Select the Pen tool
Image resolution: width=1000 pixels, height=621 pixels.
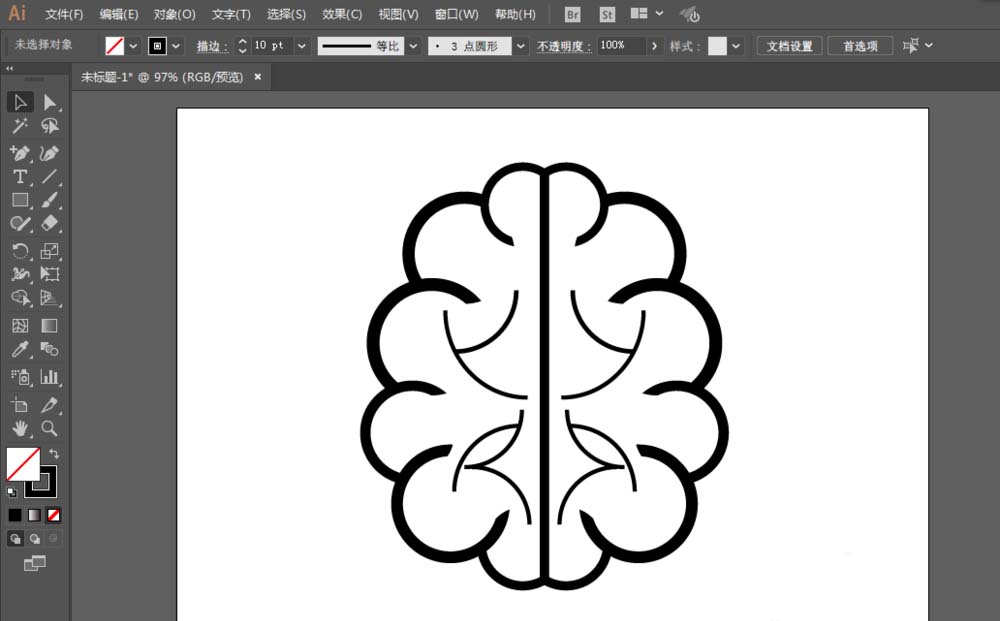coord(20,151)
